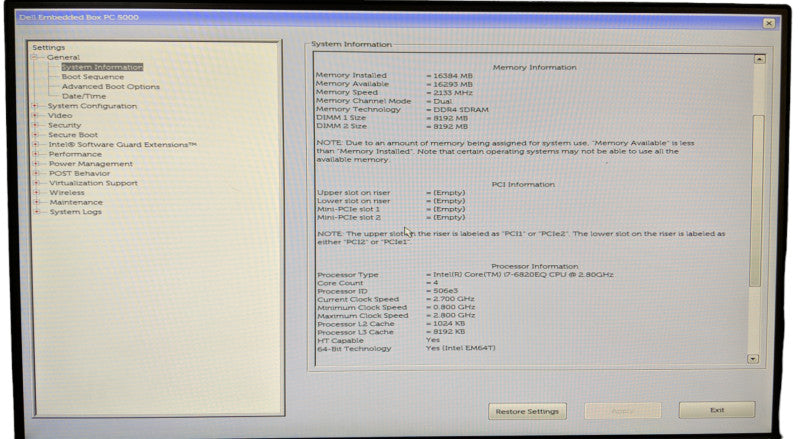Screen dimensions: 800x439
Task: Click the Restore Settings button
Action: [x=527, y=411]
